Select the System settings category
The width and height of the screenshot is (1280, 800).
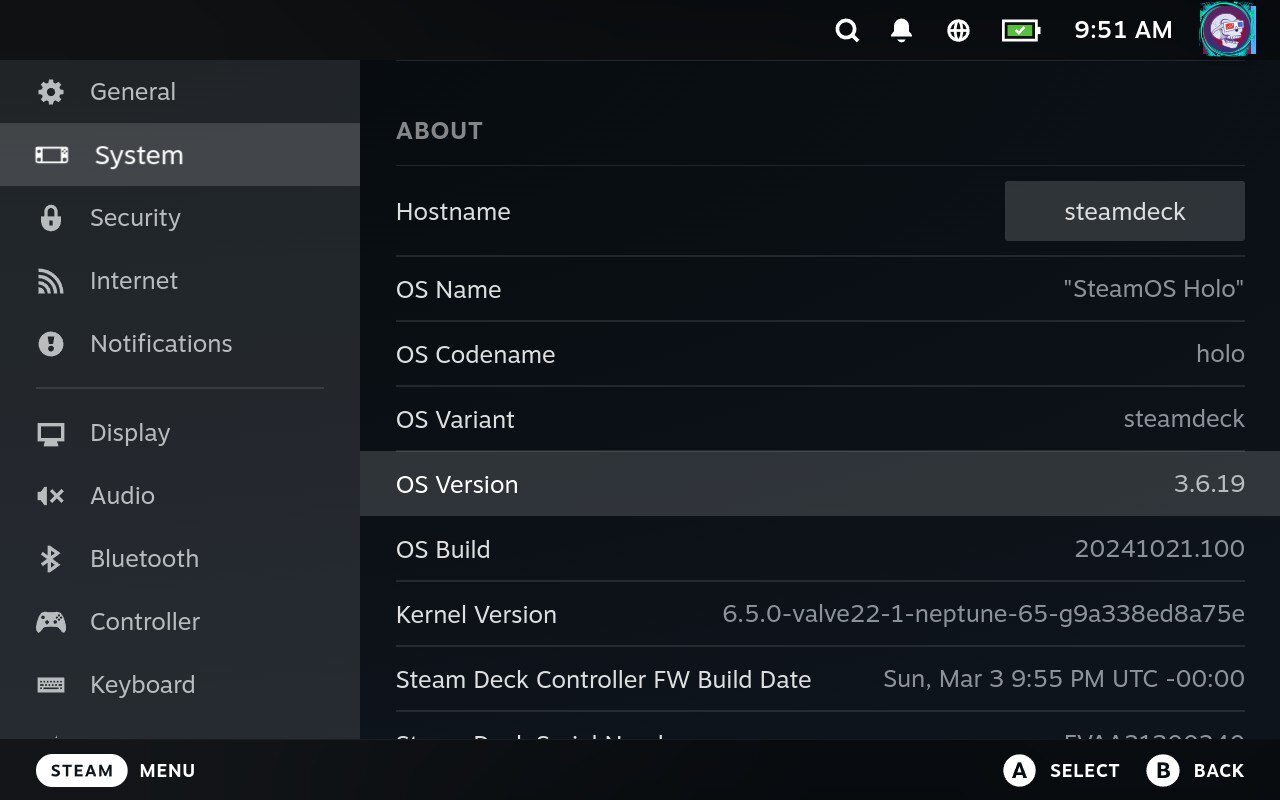(180, 155)
